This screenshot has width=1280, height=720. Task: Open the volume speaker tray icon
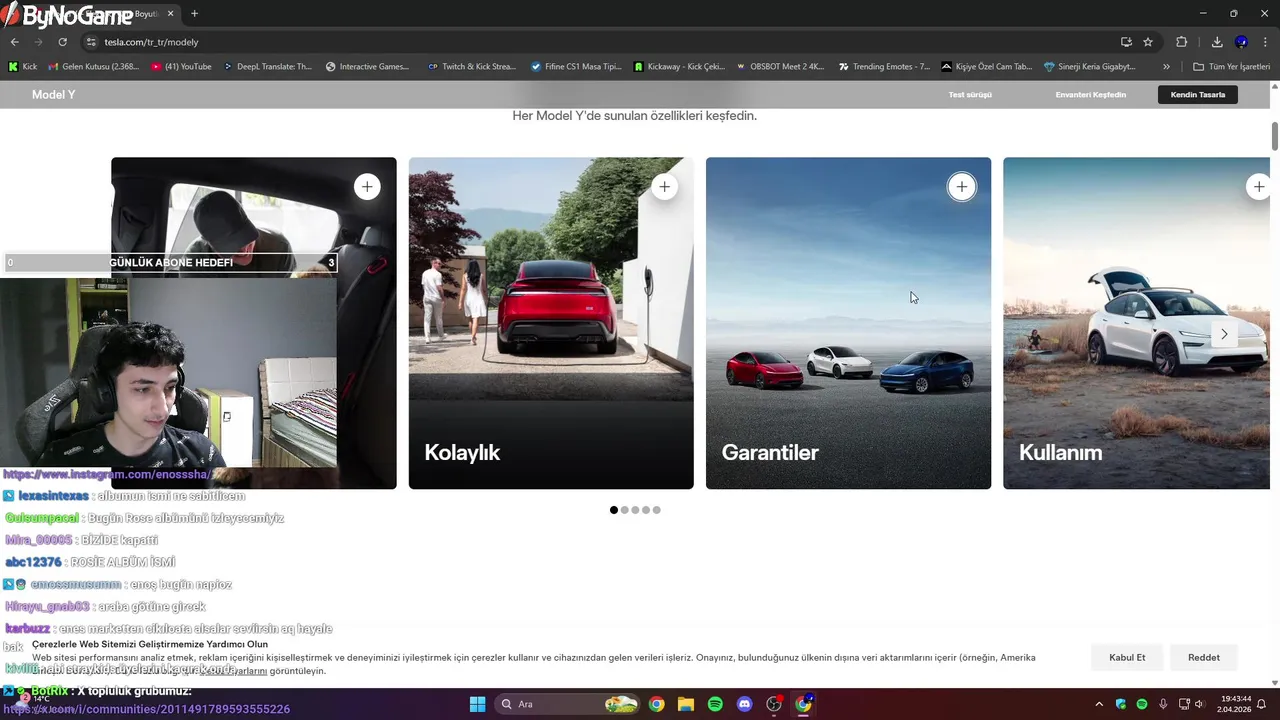1199,704
